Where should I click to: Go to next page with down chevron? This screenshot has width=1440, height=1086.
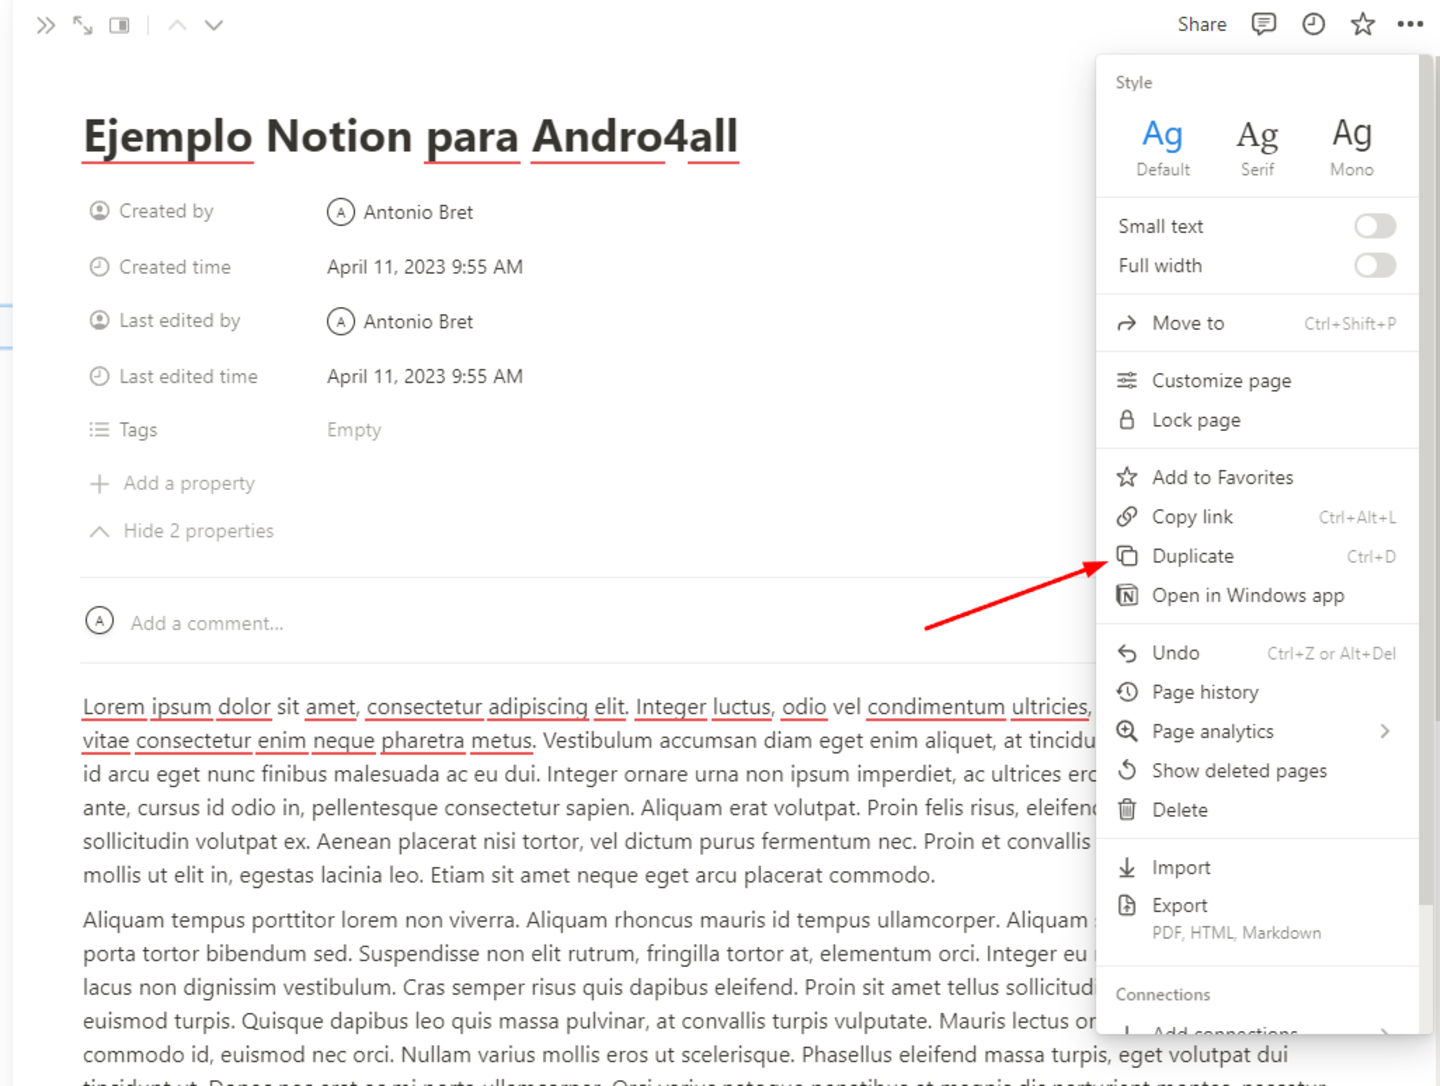tap(214, 26)
